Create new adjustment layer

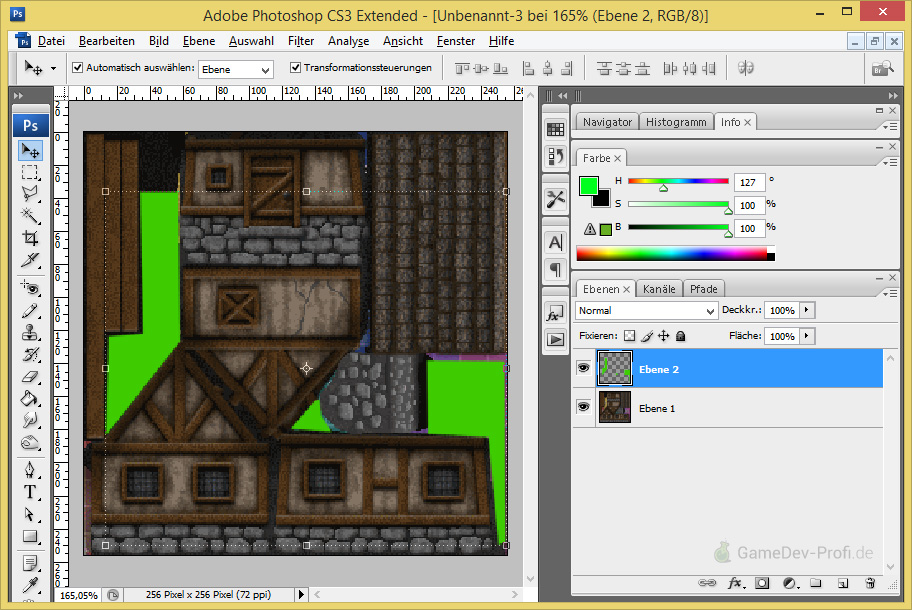coord(790,583)
